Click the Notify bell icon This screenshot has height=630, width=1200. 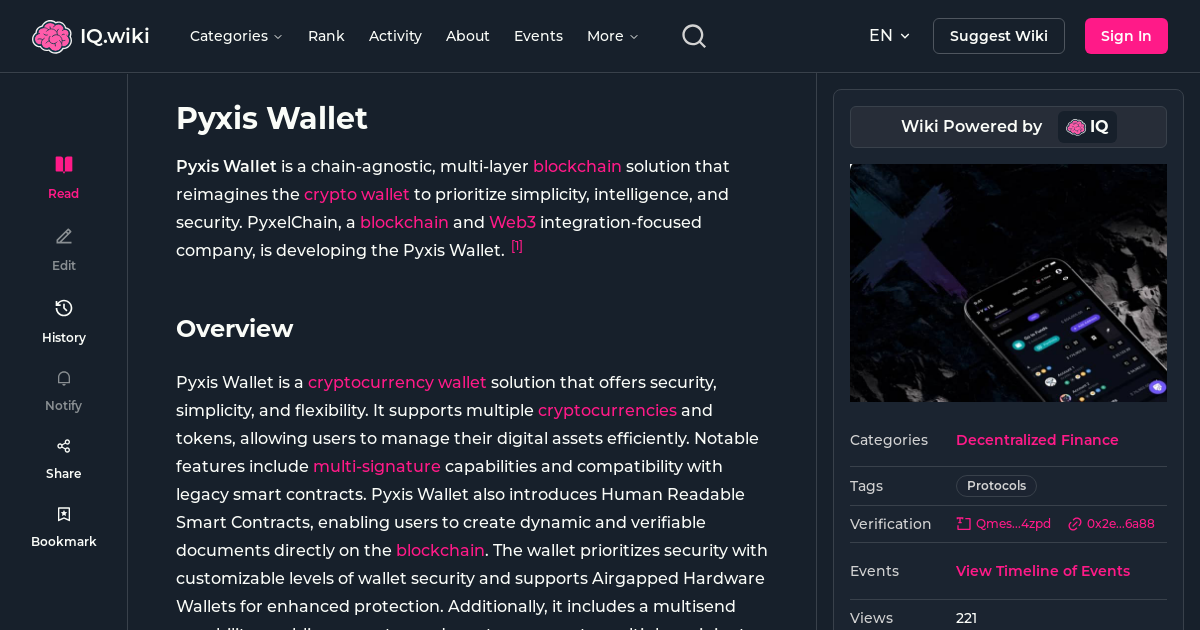point(63,378)
